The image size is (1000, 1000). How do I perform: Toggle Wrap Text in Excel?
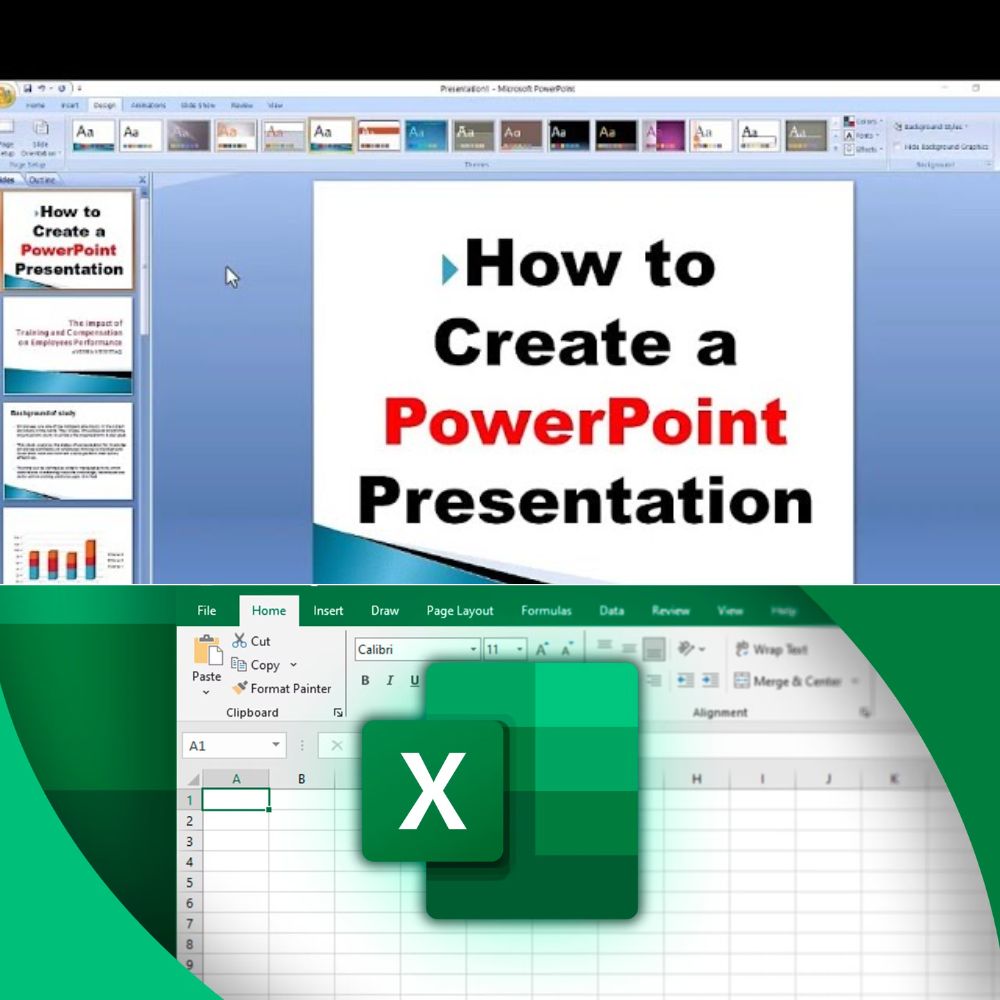(772, 649)
